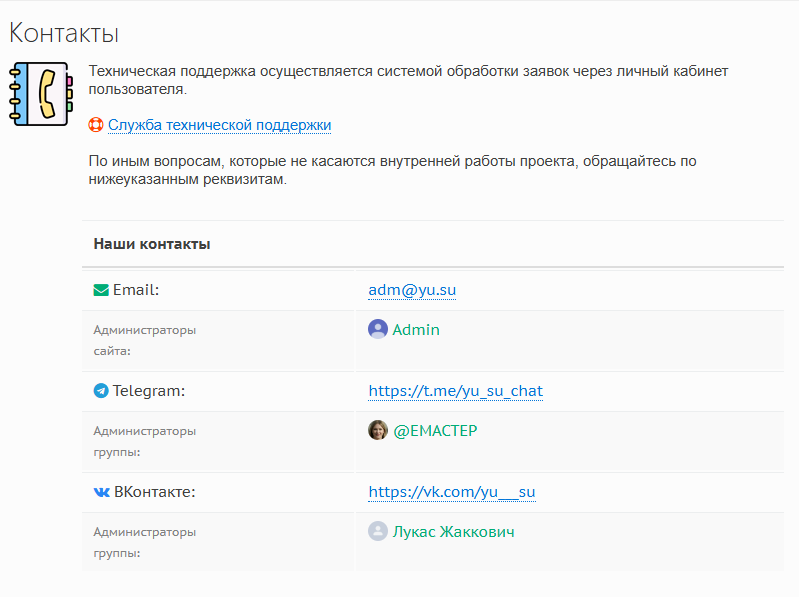Open the @EMACTEP profile link
Screen dimensions: 799x597
pos(435,431)
